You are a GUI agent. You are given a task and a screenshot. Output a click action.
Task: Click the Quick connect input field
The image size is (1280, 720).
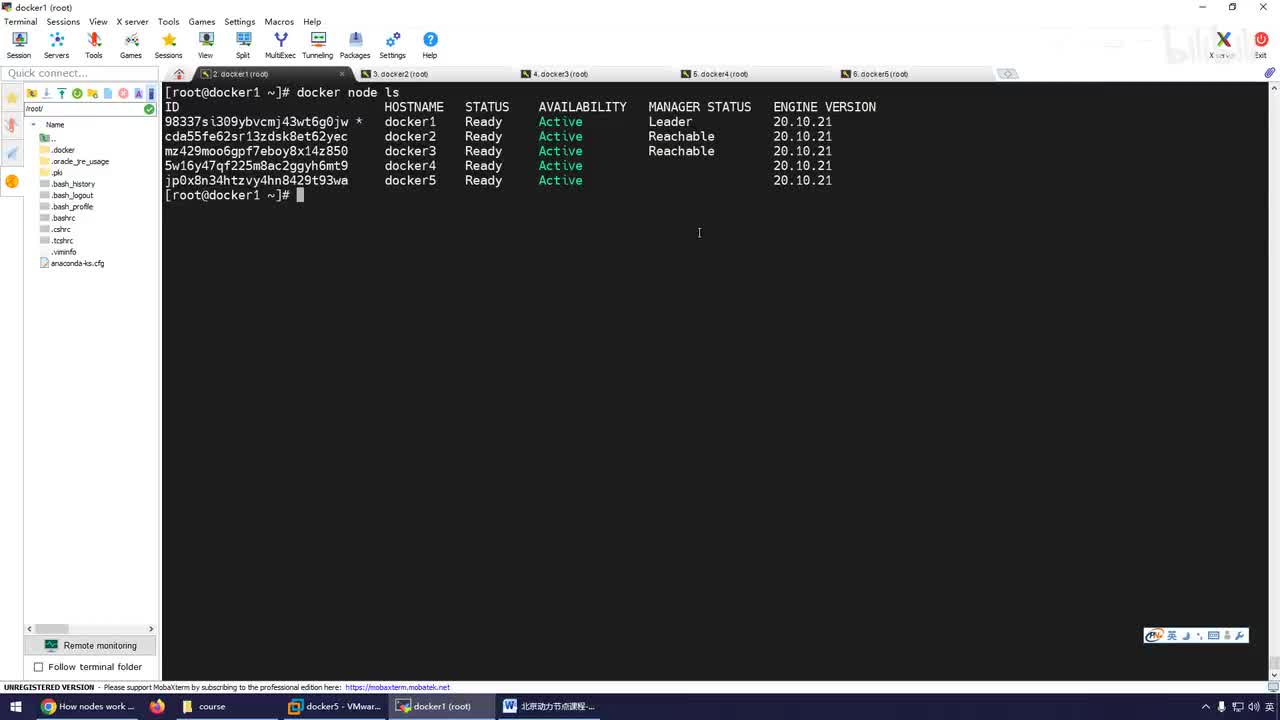click(80, 73)
